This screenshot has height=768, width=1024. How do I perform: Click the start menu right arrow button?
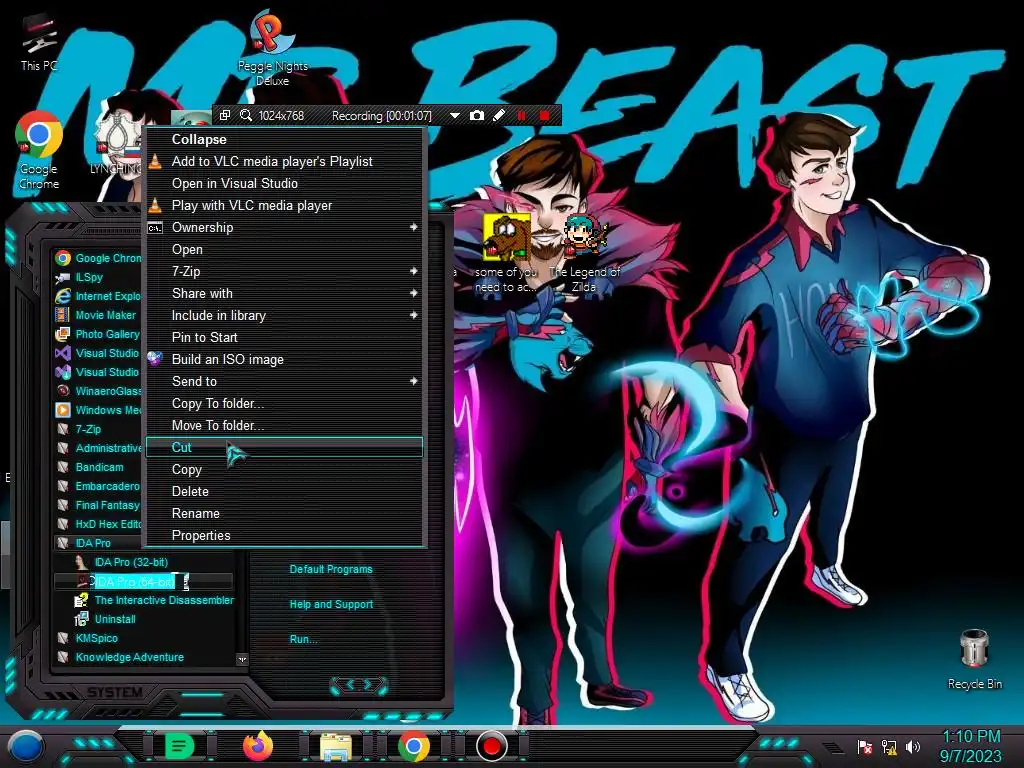[369, 684]
